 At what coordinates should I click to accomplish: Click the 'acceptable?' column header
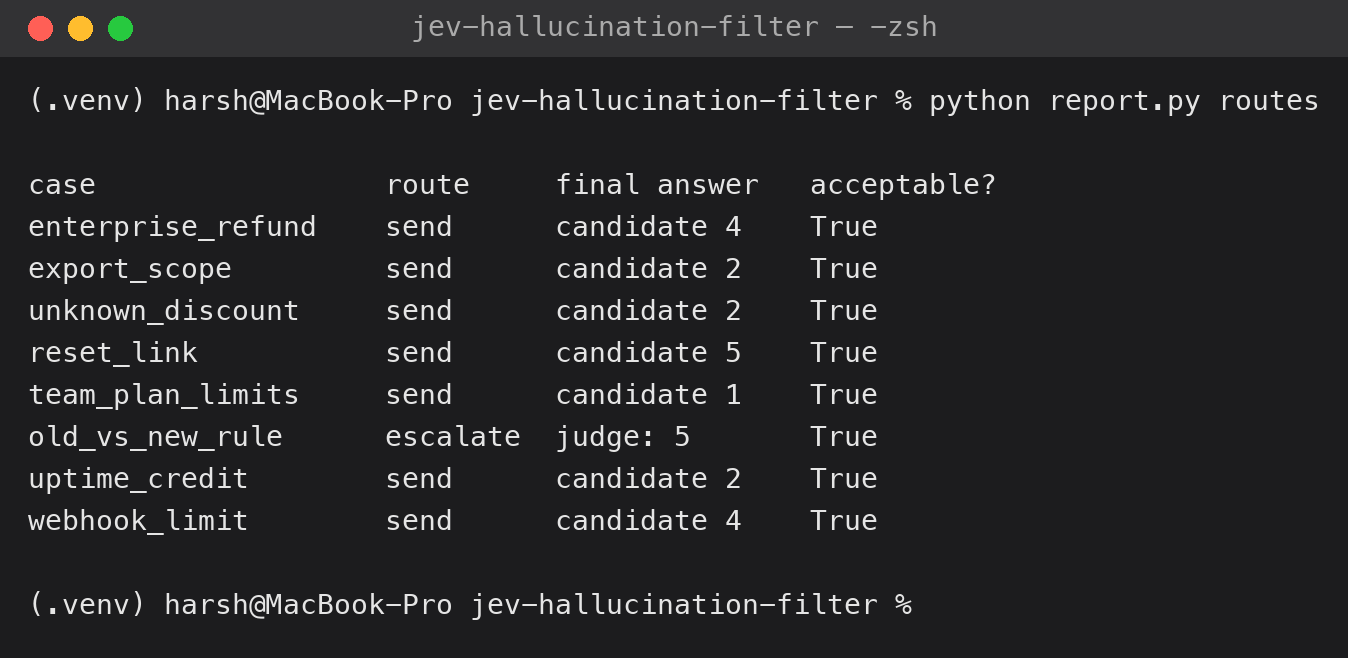point(903,185)
